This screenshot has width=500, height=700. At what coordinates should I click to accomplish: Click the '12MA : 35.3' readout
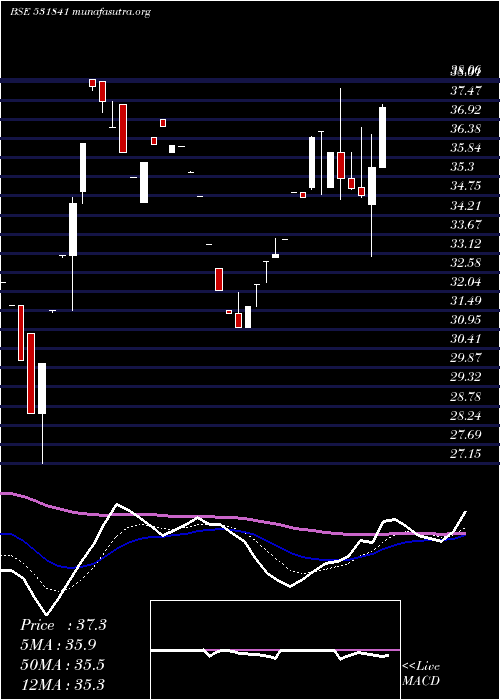(62, 684)
